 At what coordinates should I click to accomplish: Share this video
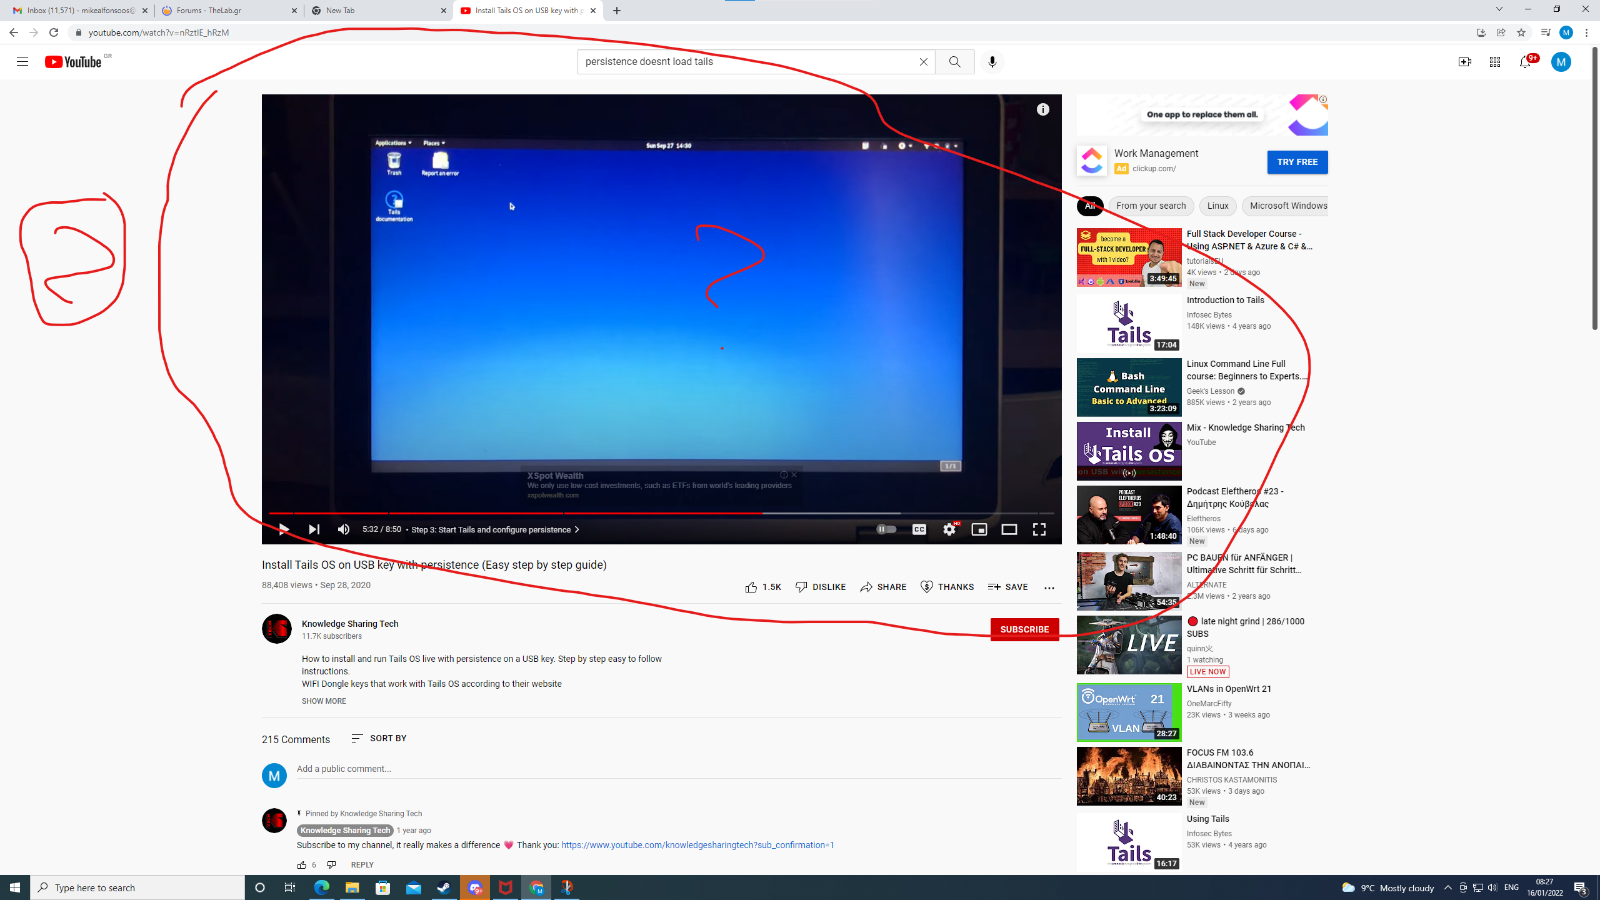pyautogui.click(x=883, y=587)
